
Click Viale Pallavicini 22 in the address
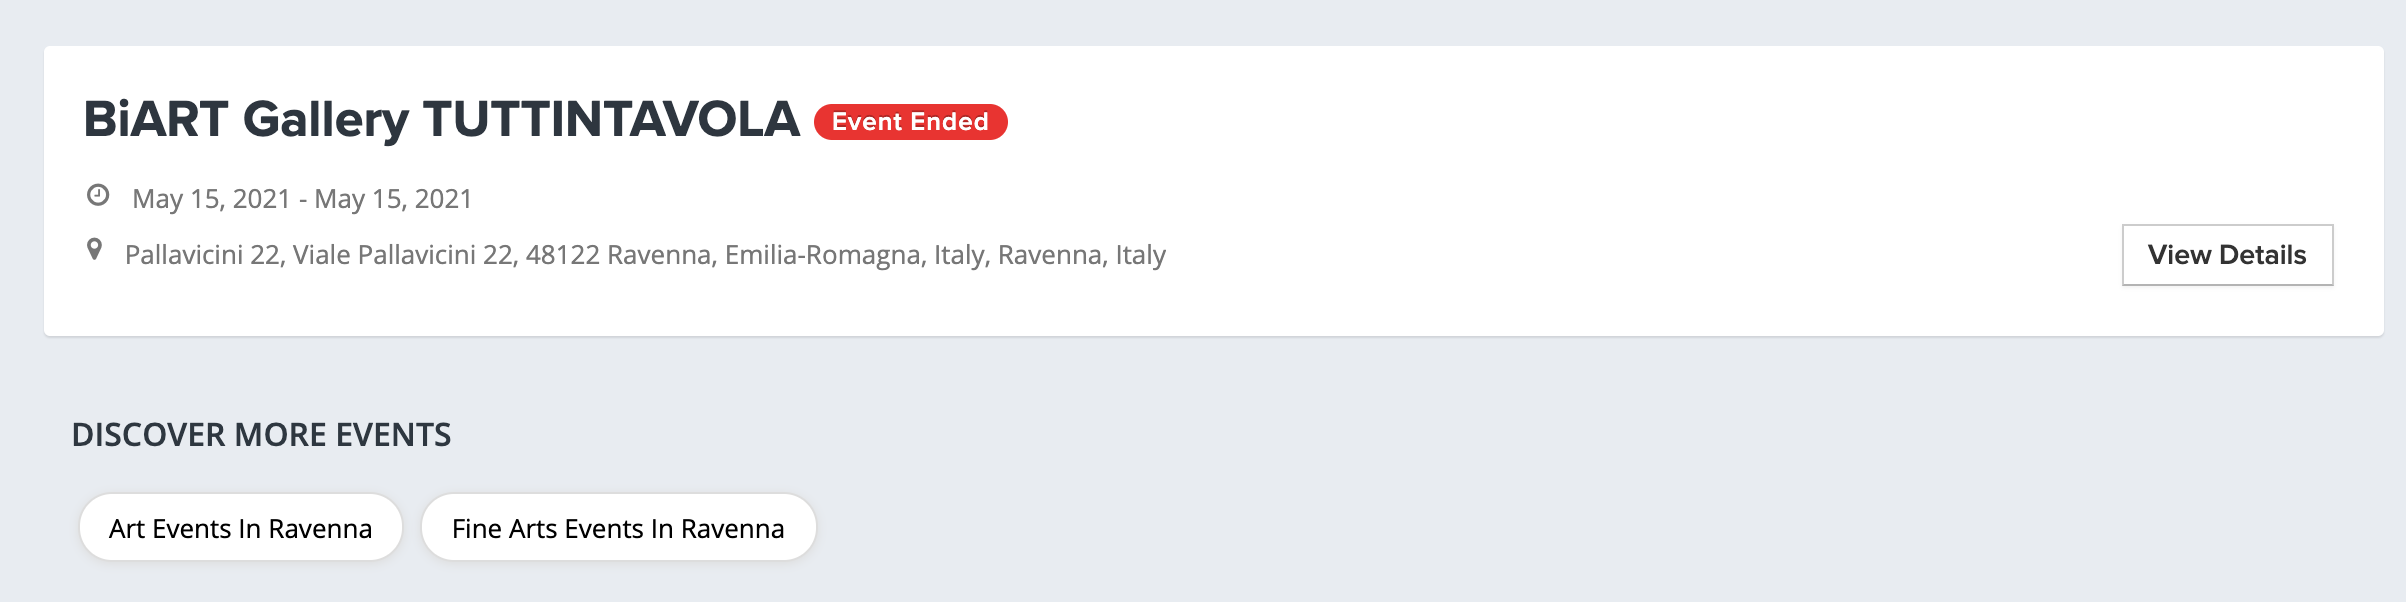[404, 255]
